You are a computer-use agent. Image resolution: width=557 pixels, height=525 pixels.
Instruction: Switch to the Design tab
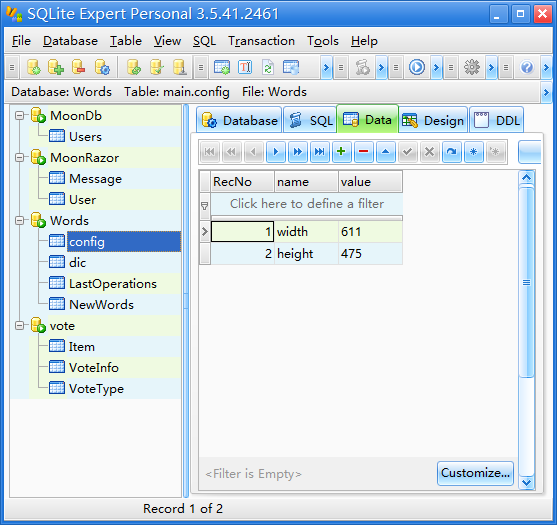point(433,120)
